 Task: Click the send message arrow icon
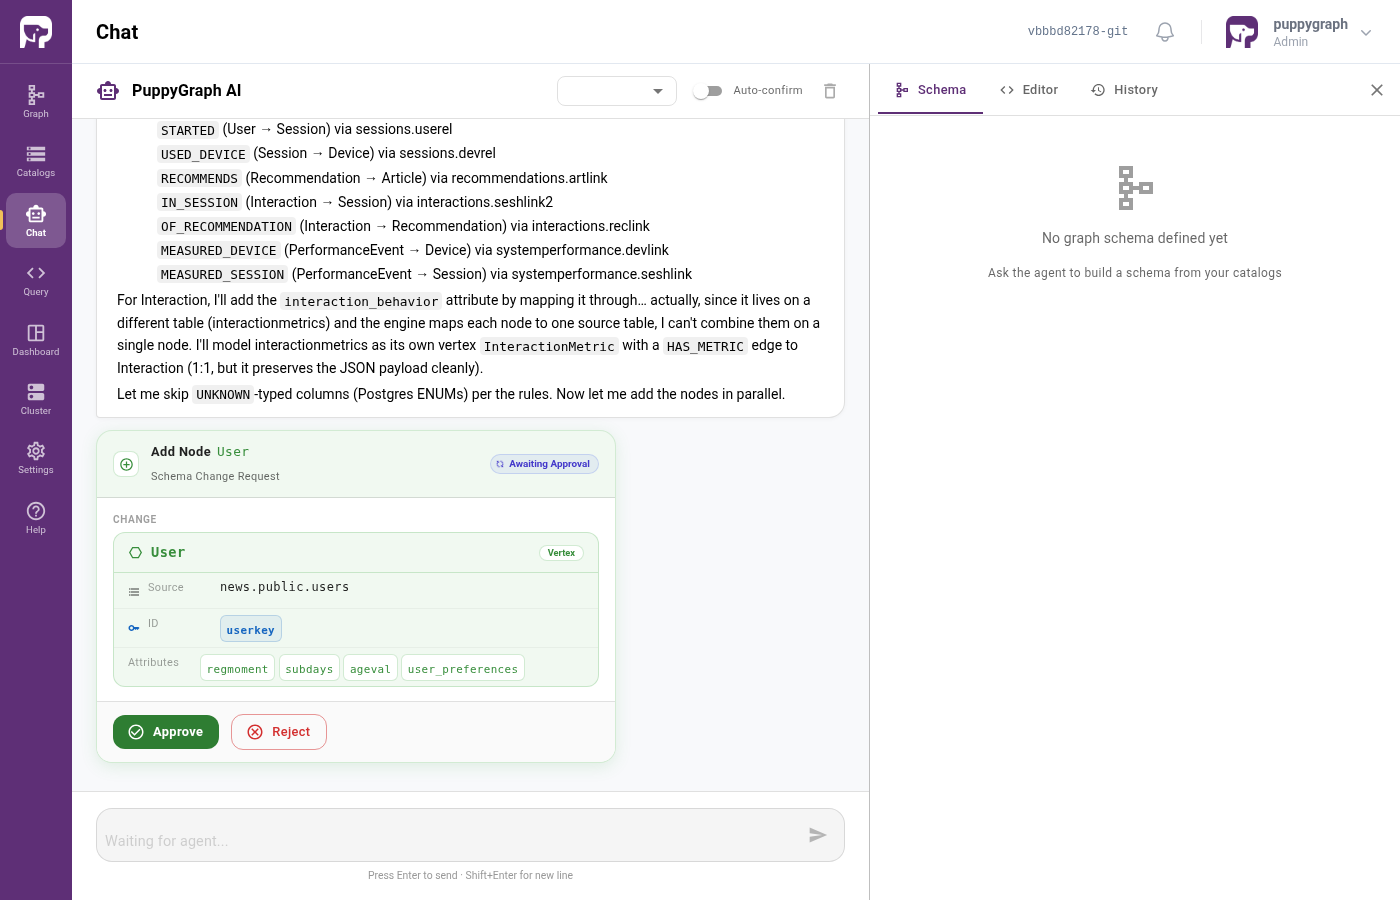click(818, 835)
